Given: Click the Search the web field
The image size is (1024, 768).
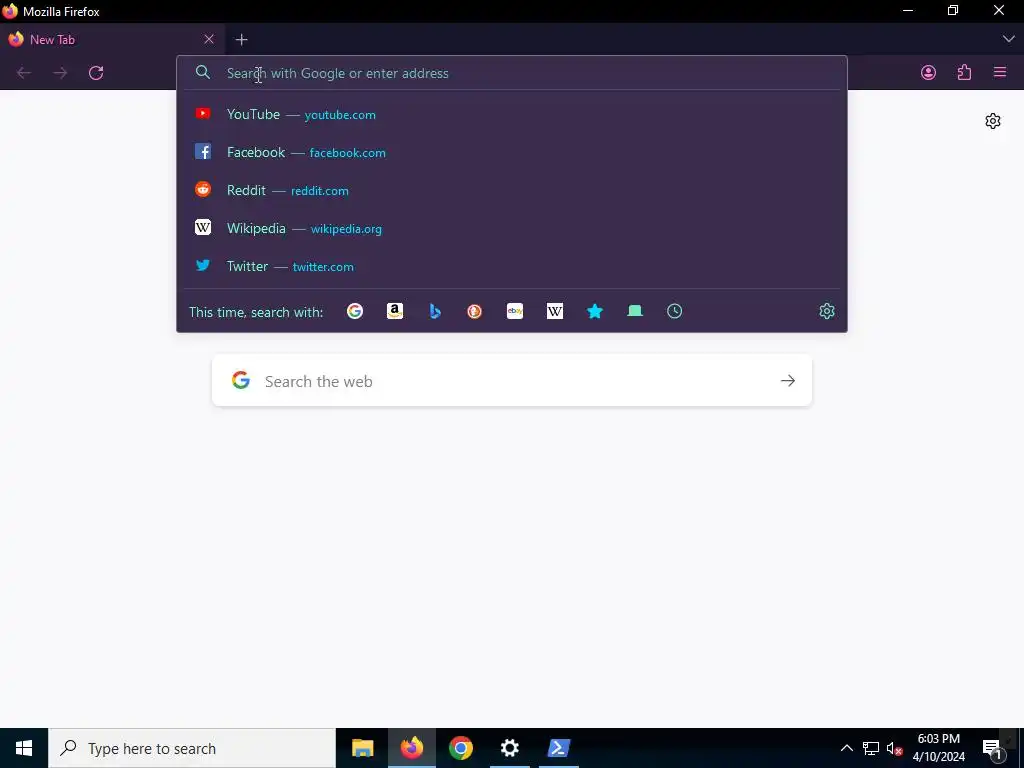Looking at the screenshot, I should [x=512, y=381].
